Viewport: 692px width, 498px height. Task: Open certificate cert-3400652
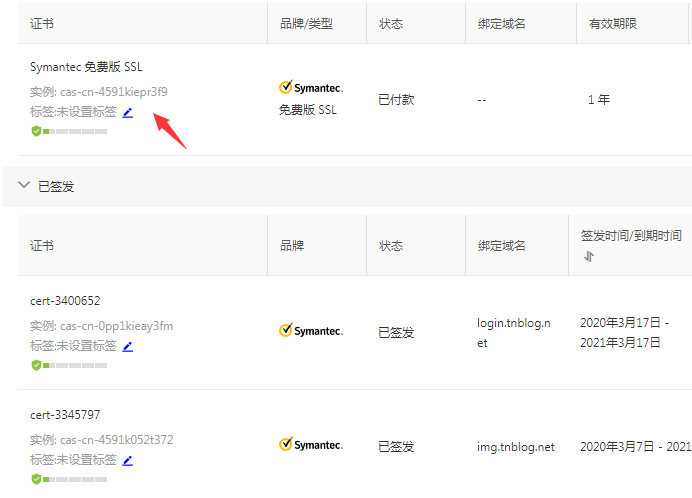point(65,300)
